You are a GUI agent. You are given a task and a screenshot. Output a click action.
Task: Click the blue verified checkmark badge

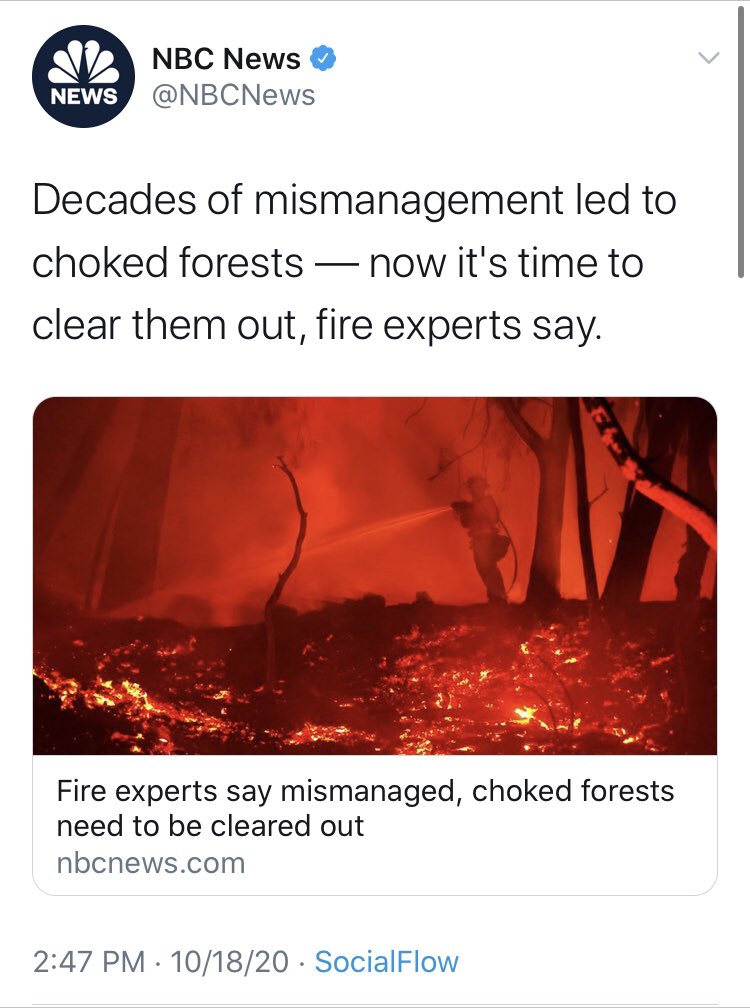click(x=321, y=59)
